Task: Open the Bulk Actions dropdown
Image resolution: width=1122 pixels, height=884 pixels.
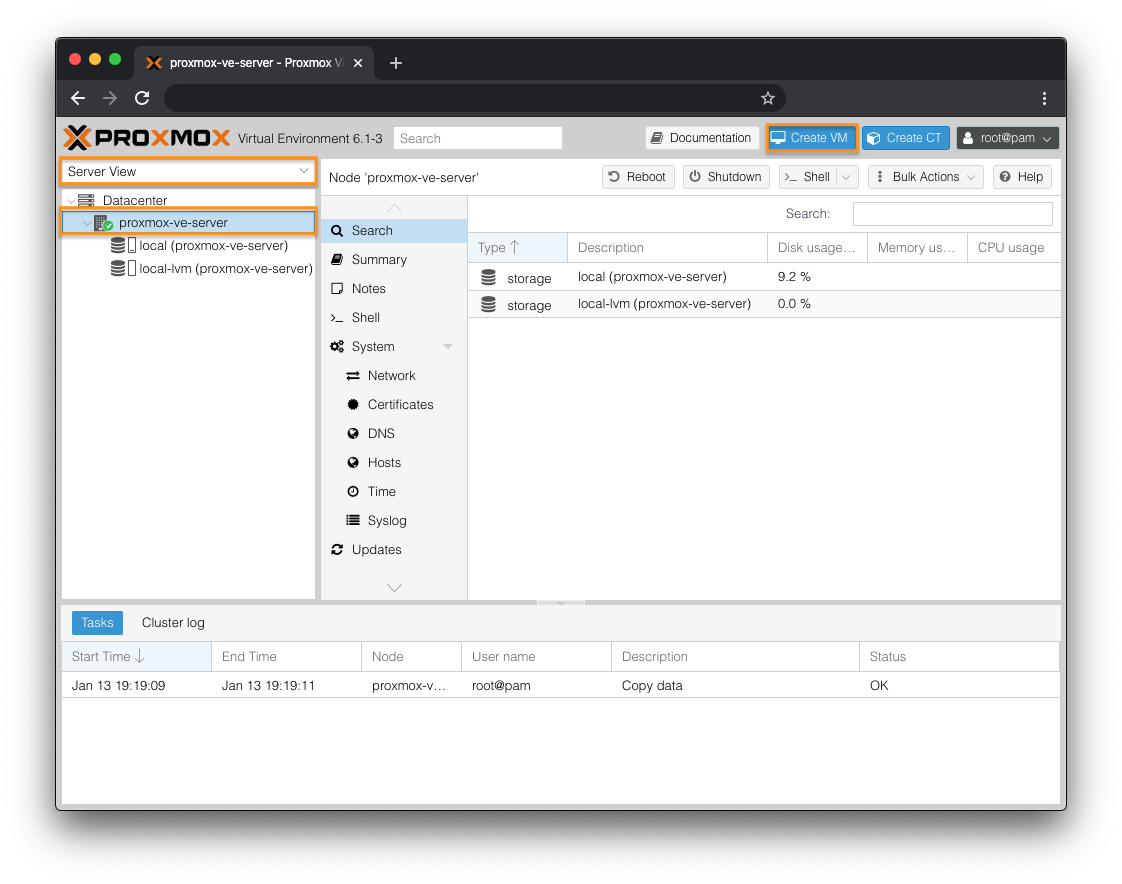Action: [925, 177]
